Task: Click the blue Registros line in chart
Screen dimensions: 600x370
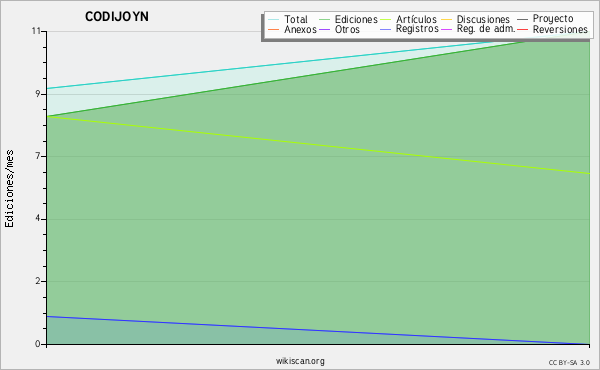Action: coord(318,330)
